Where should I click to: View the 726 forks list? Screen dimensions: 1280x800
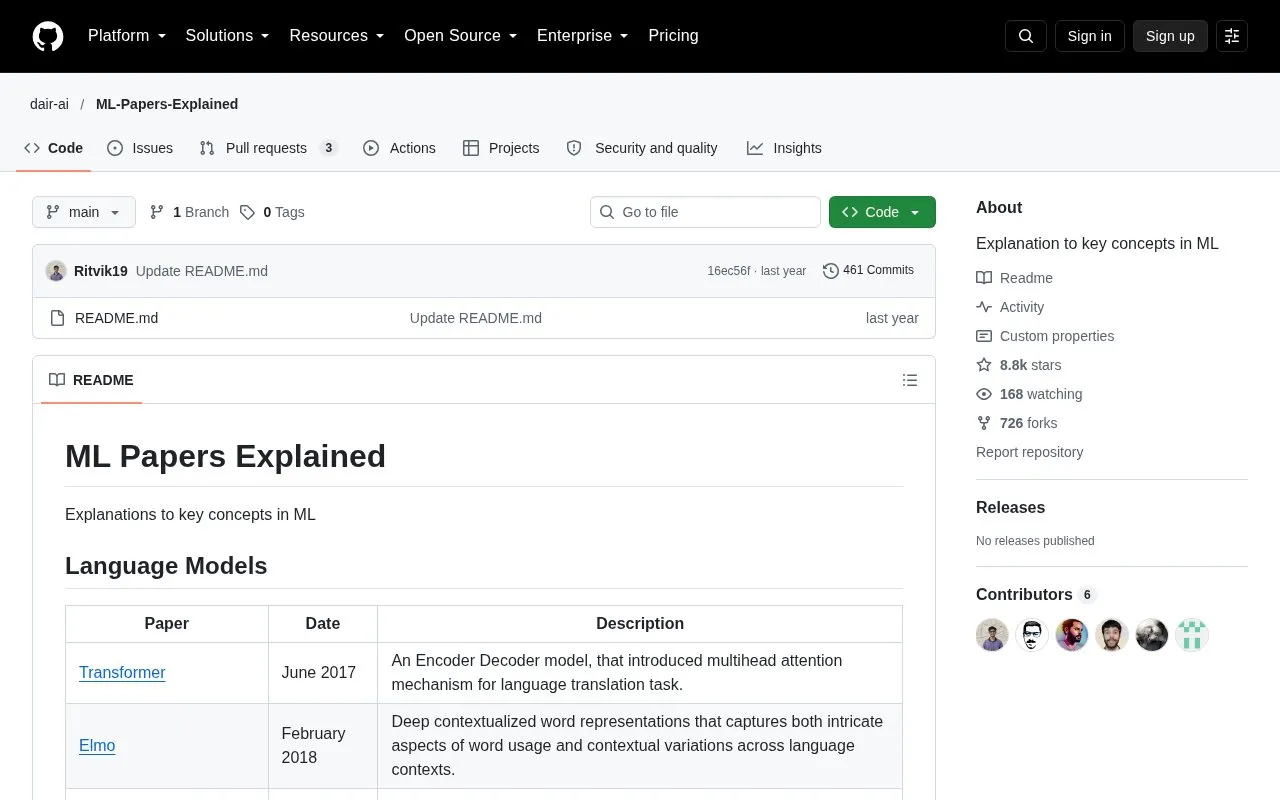tap(1017, 423)
